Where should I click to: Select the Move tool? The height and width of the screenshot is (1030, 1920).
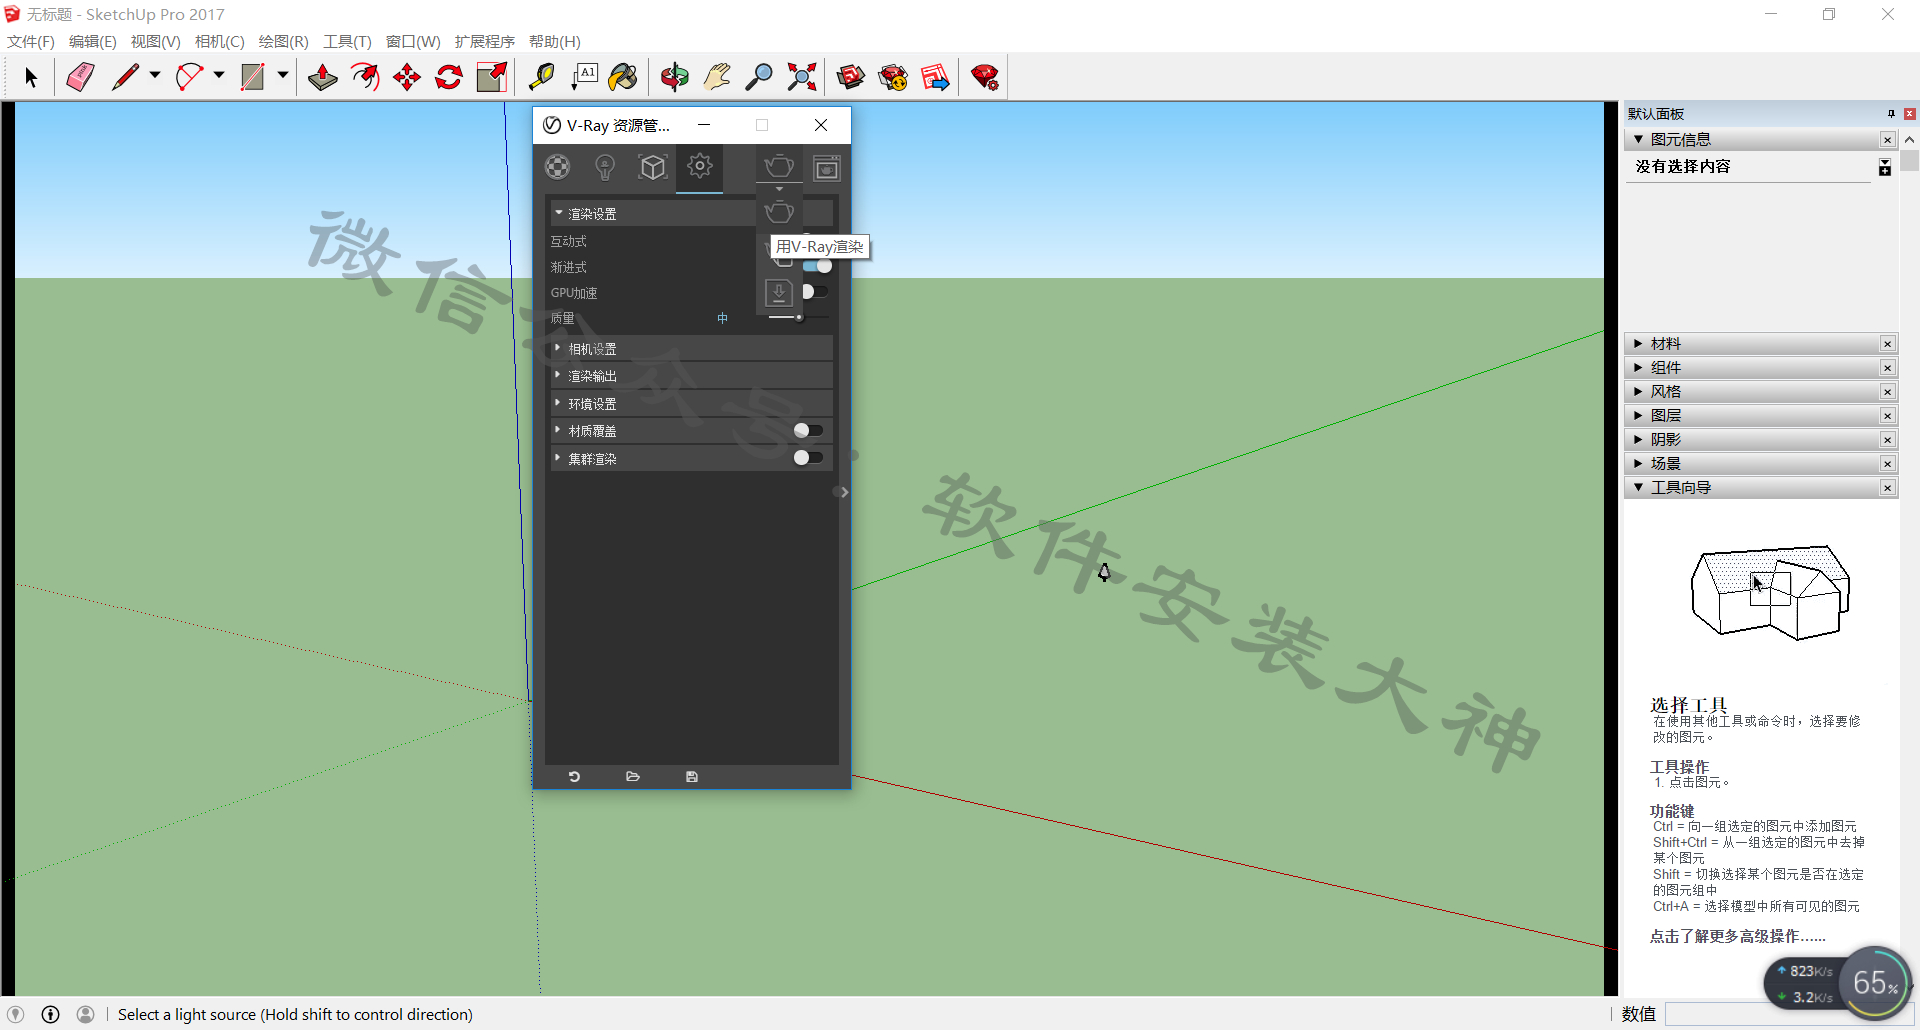pos(407,77)
